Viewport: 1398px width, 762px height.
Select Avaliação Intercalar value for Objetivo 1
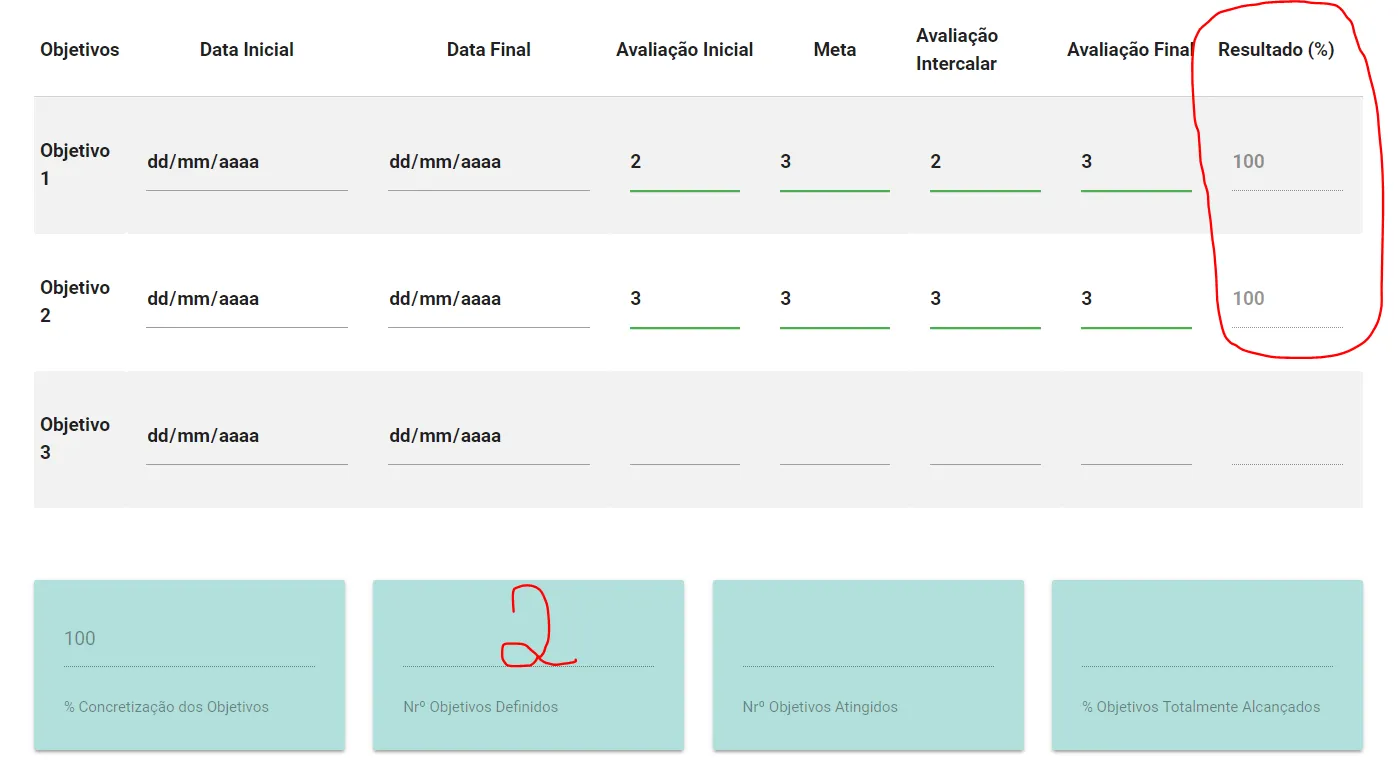pos(984,162)
